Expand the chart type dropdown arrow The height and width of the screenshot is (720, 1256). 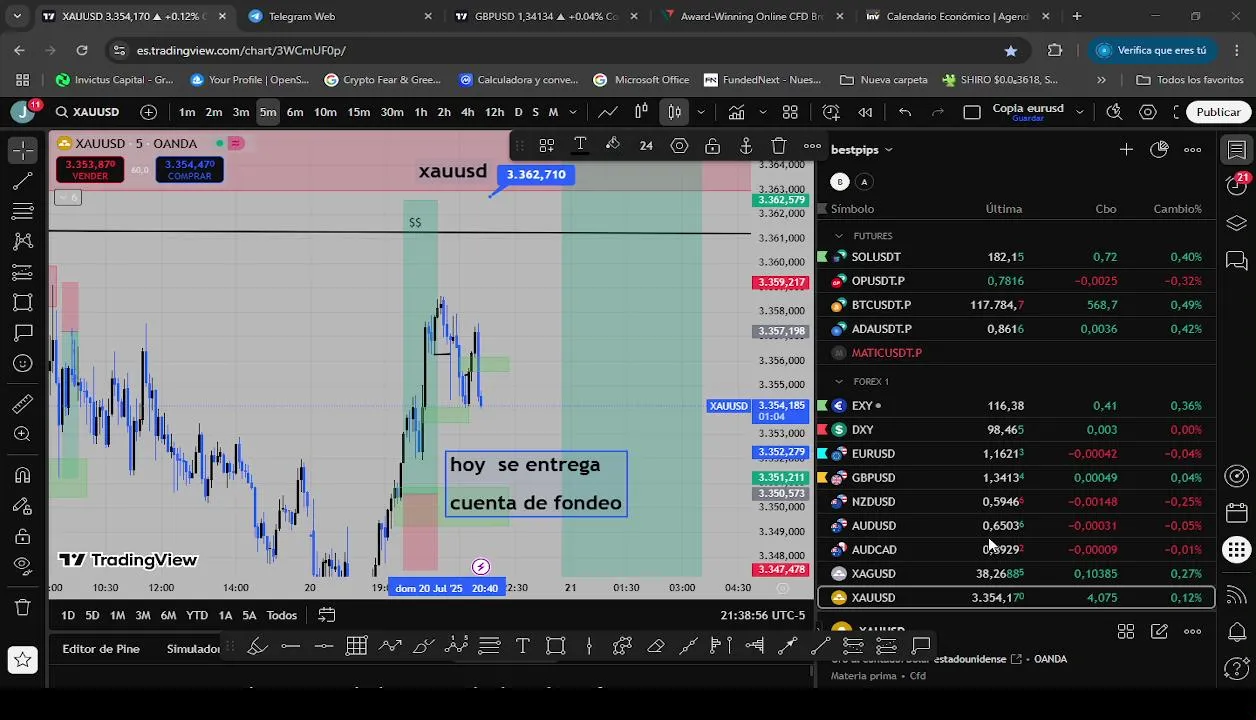pos(700,112)
